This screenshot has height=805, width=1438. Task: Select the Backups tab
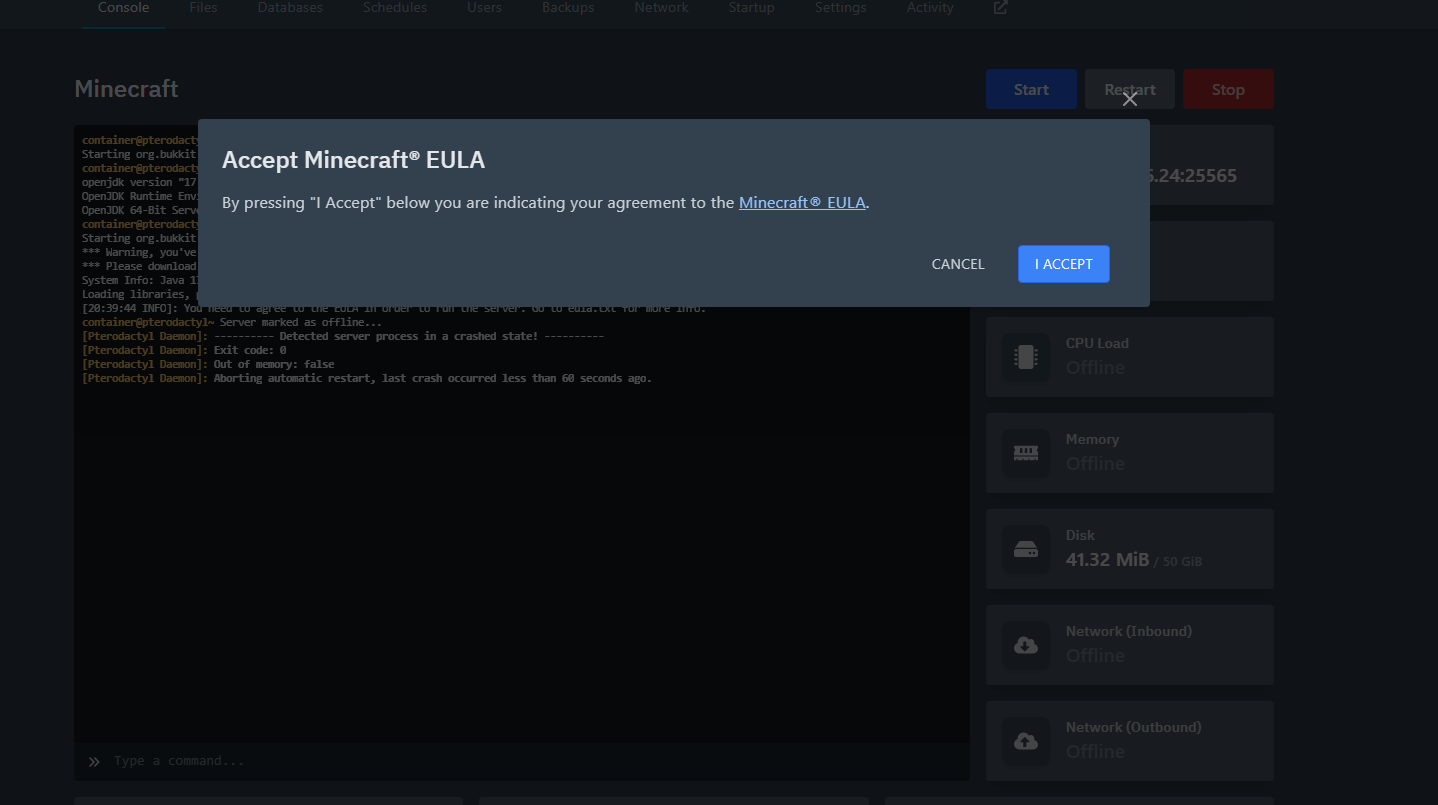[x=568, y=8]
